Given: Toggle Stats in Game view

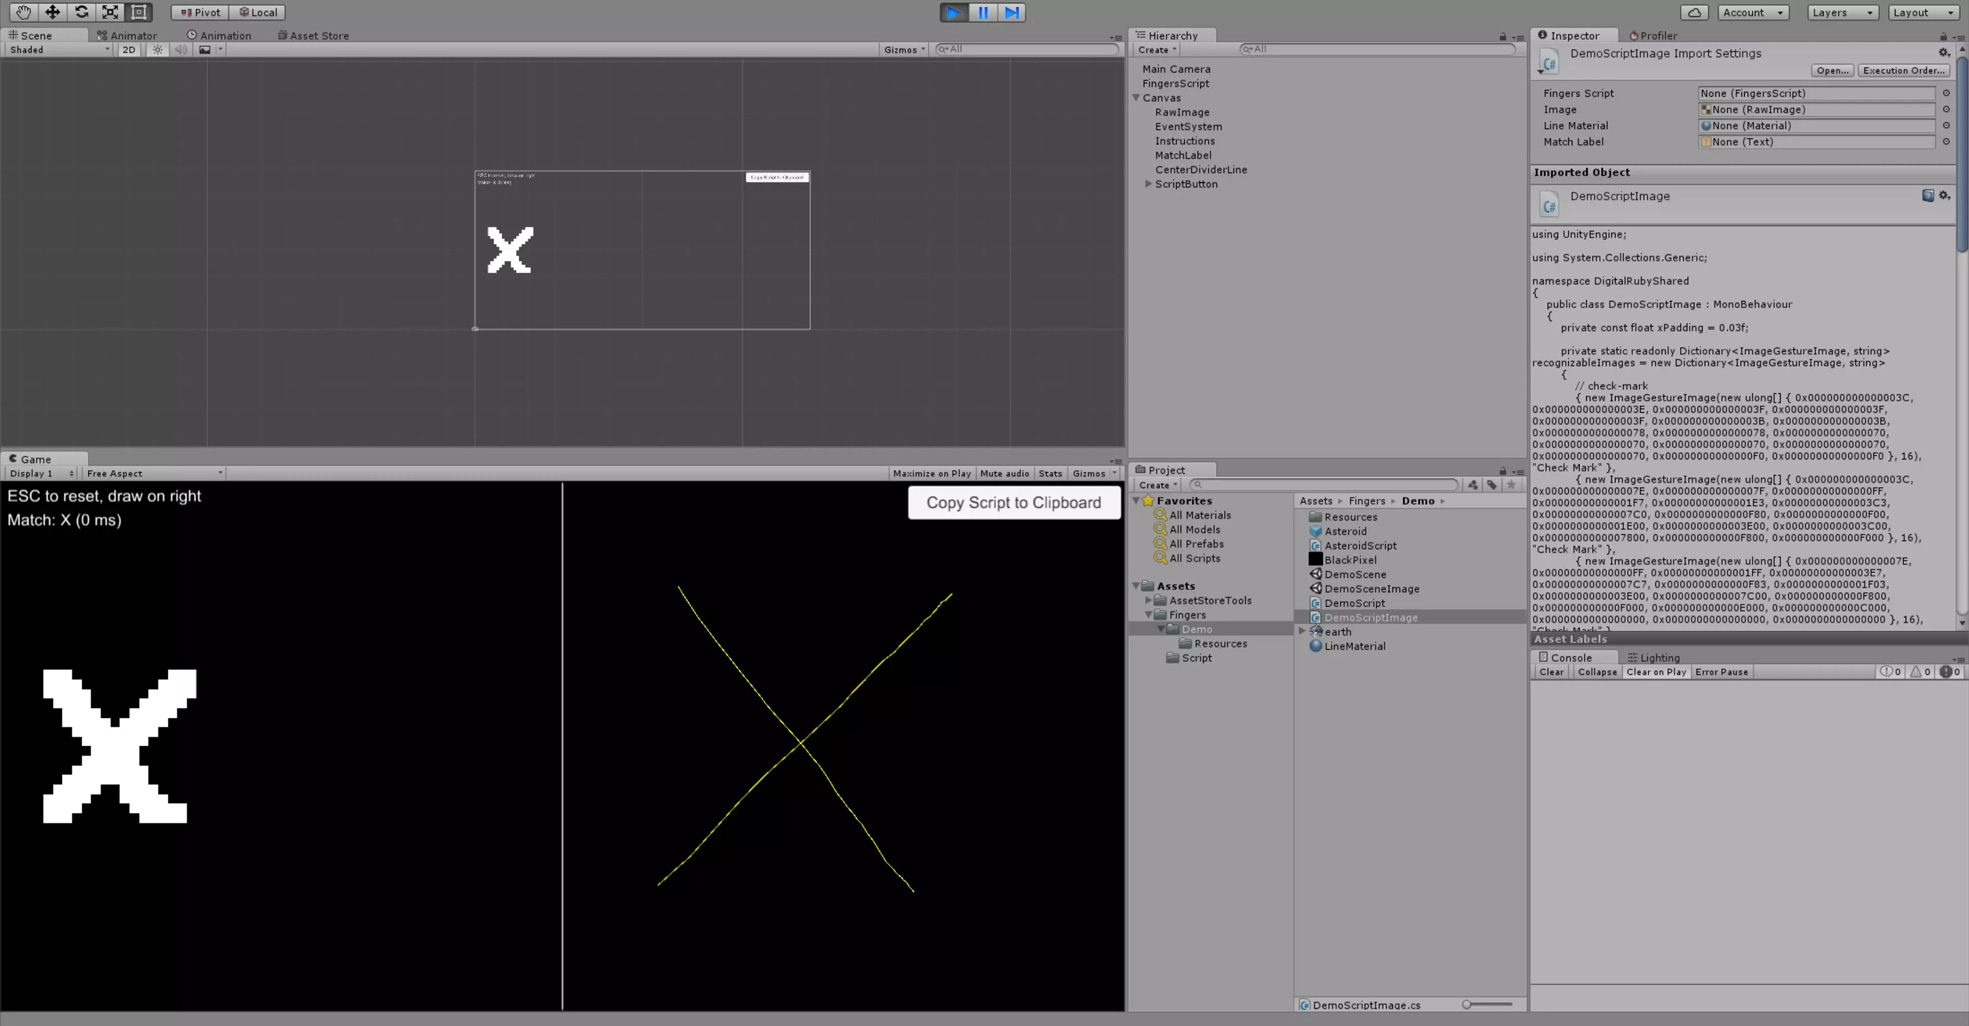Looking at the screenshot, I should 1050,474.
